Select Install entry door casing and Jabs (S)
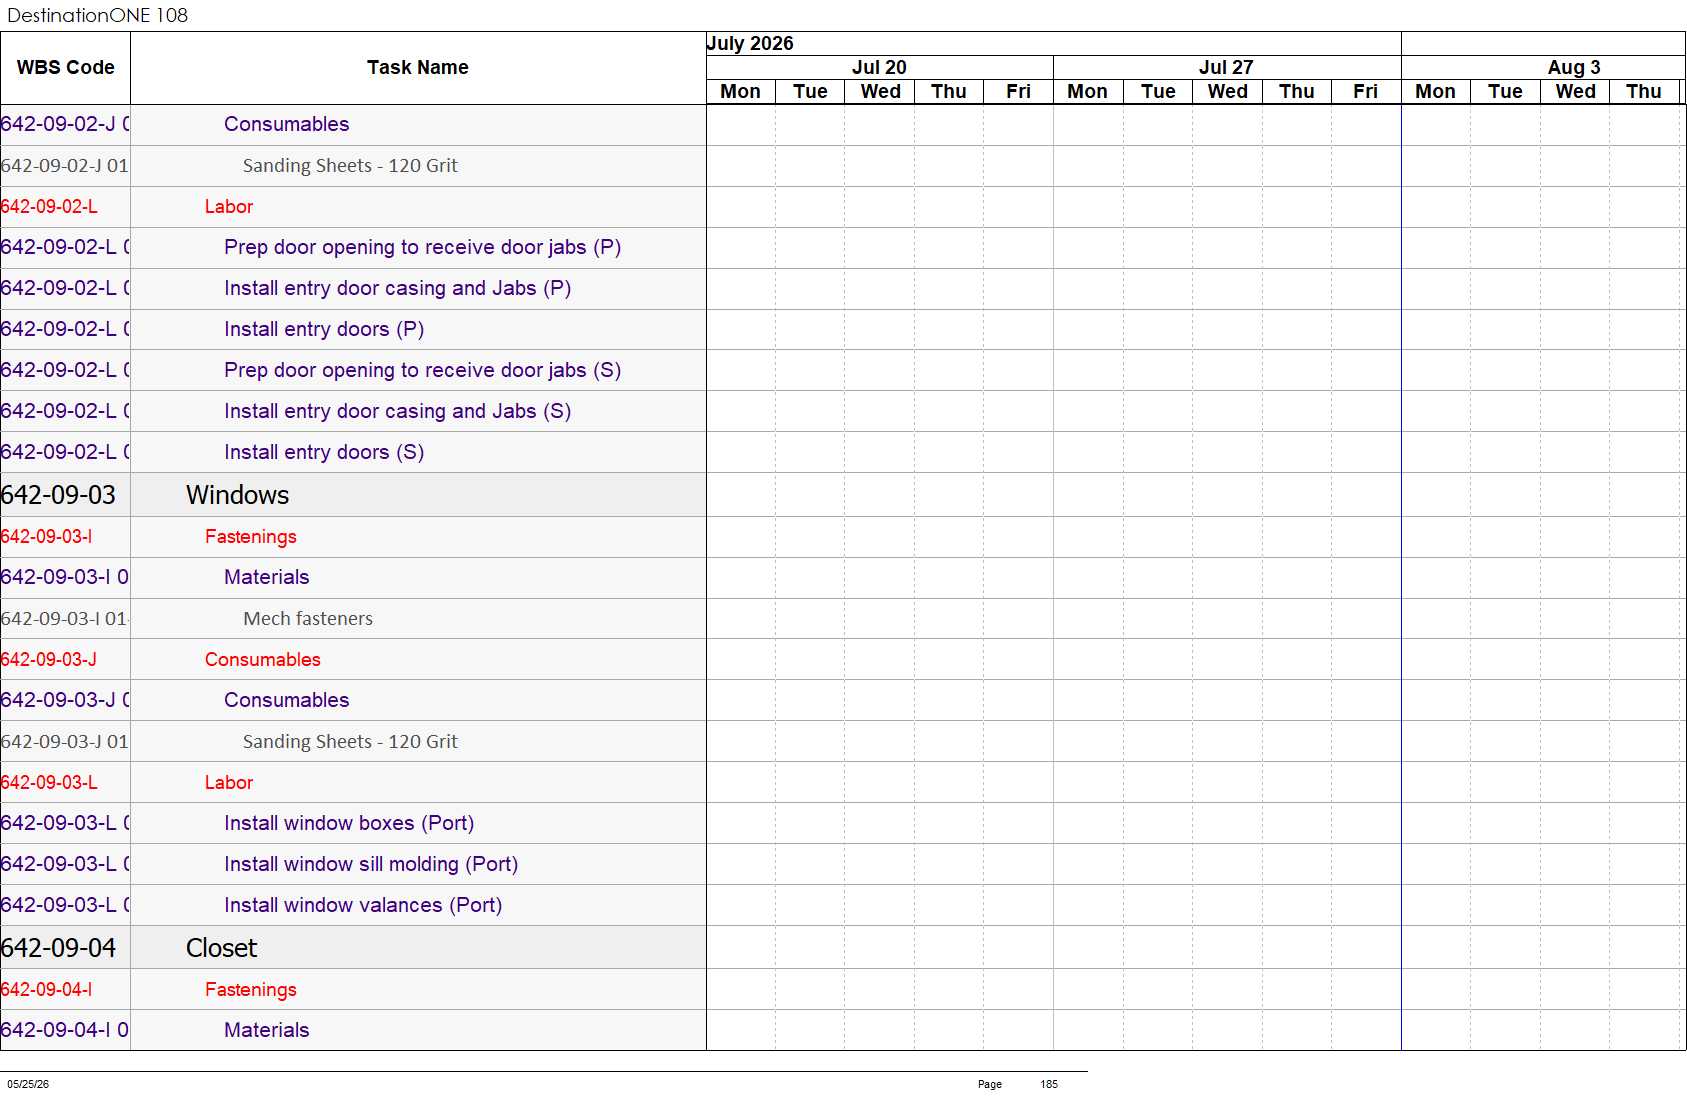 (397, 411)
